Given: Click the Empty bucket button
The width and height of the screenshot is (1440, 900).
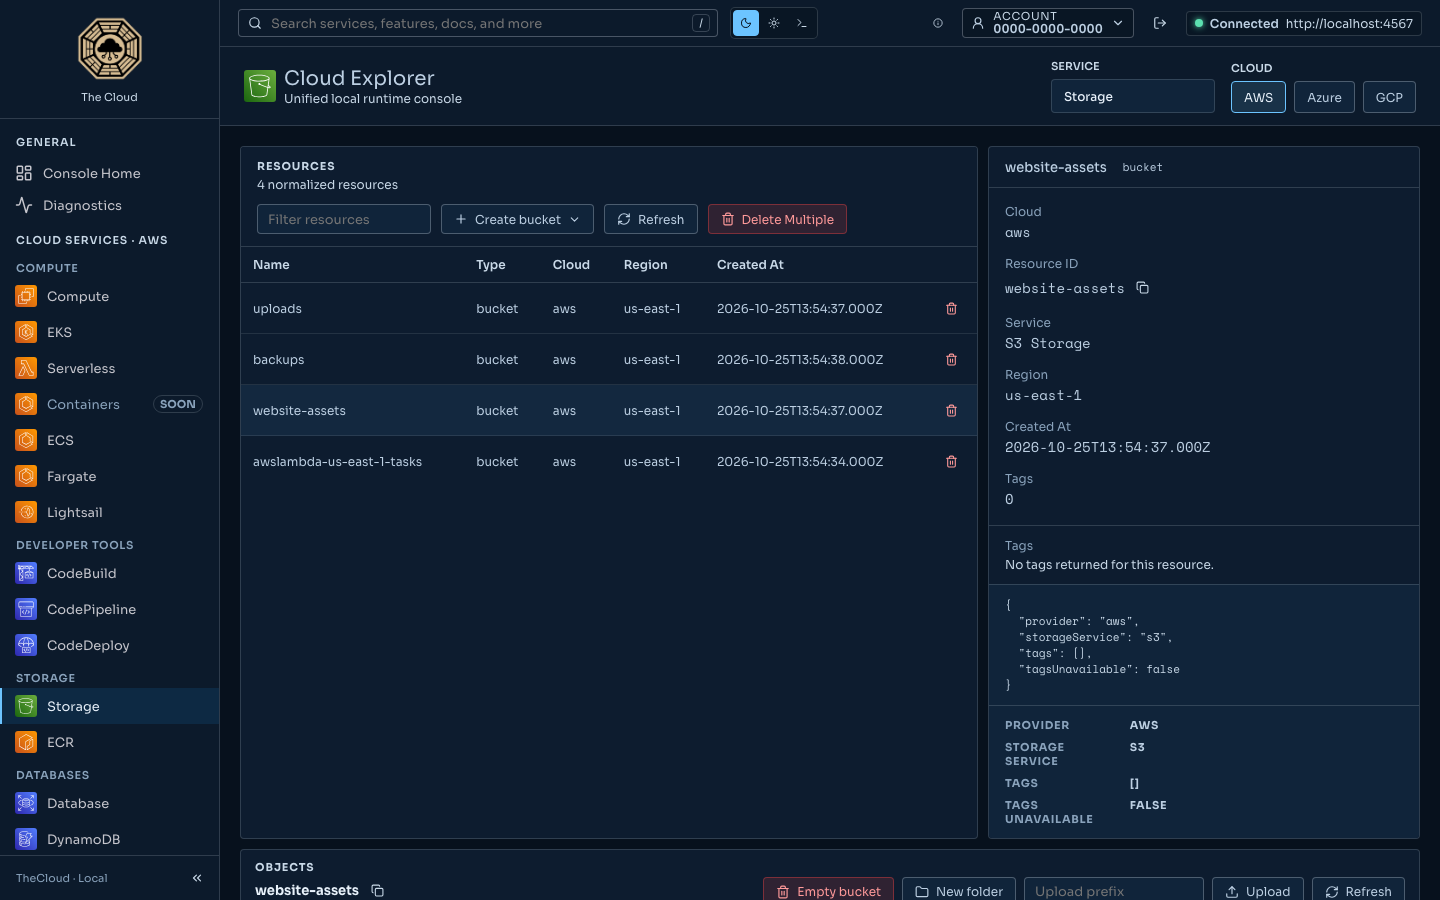Looking at the screenshot, I should pos(828,890).
